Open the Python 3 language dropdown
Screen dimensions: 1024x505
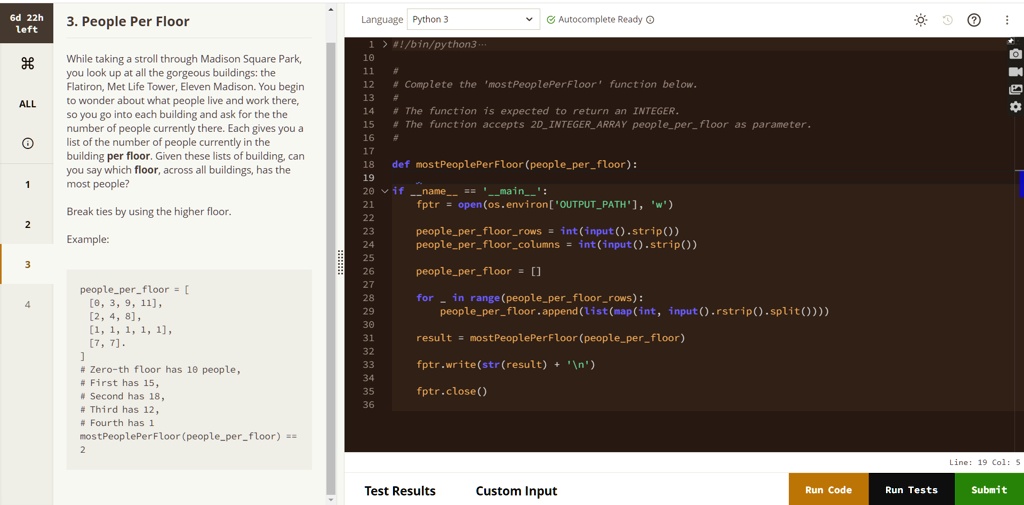473,20
